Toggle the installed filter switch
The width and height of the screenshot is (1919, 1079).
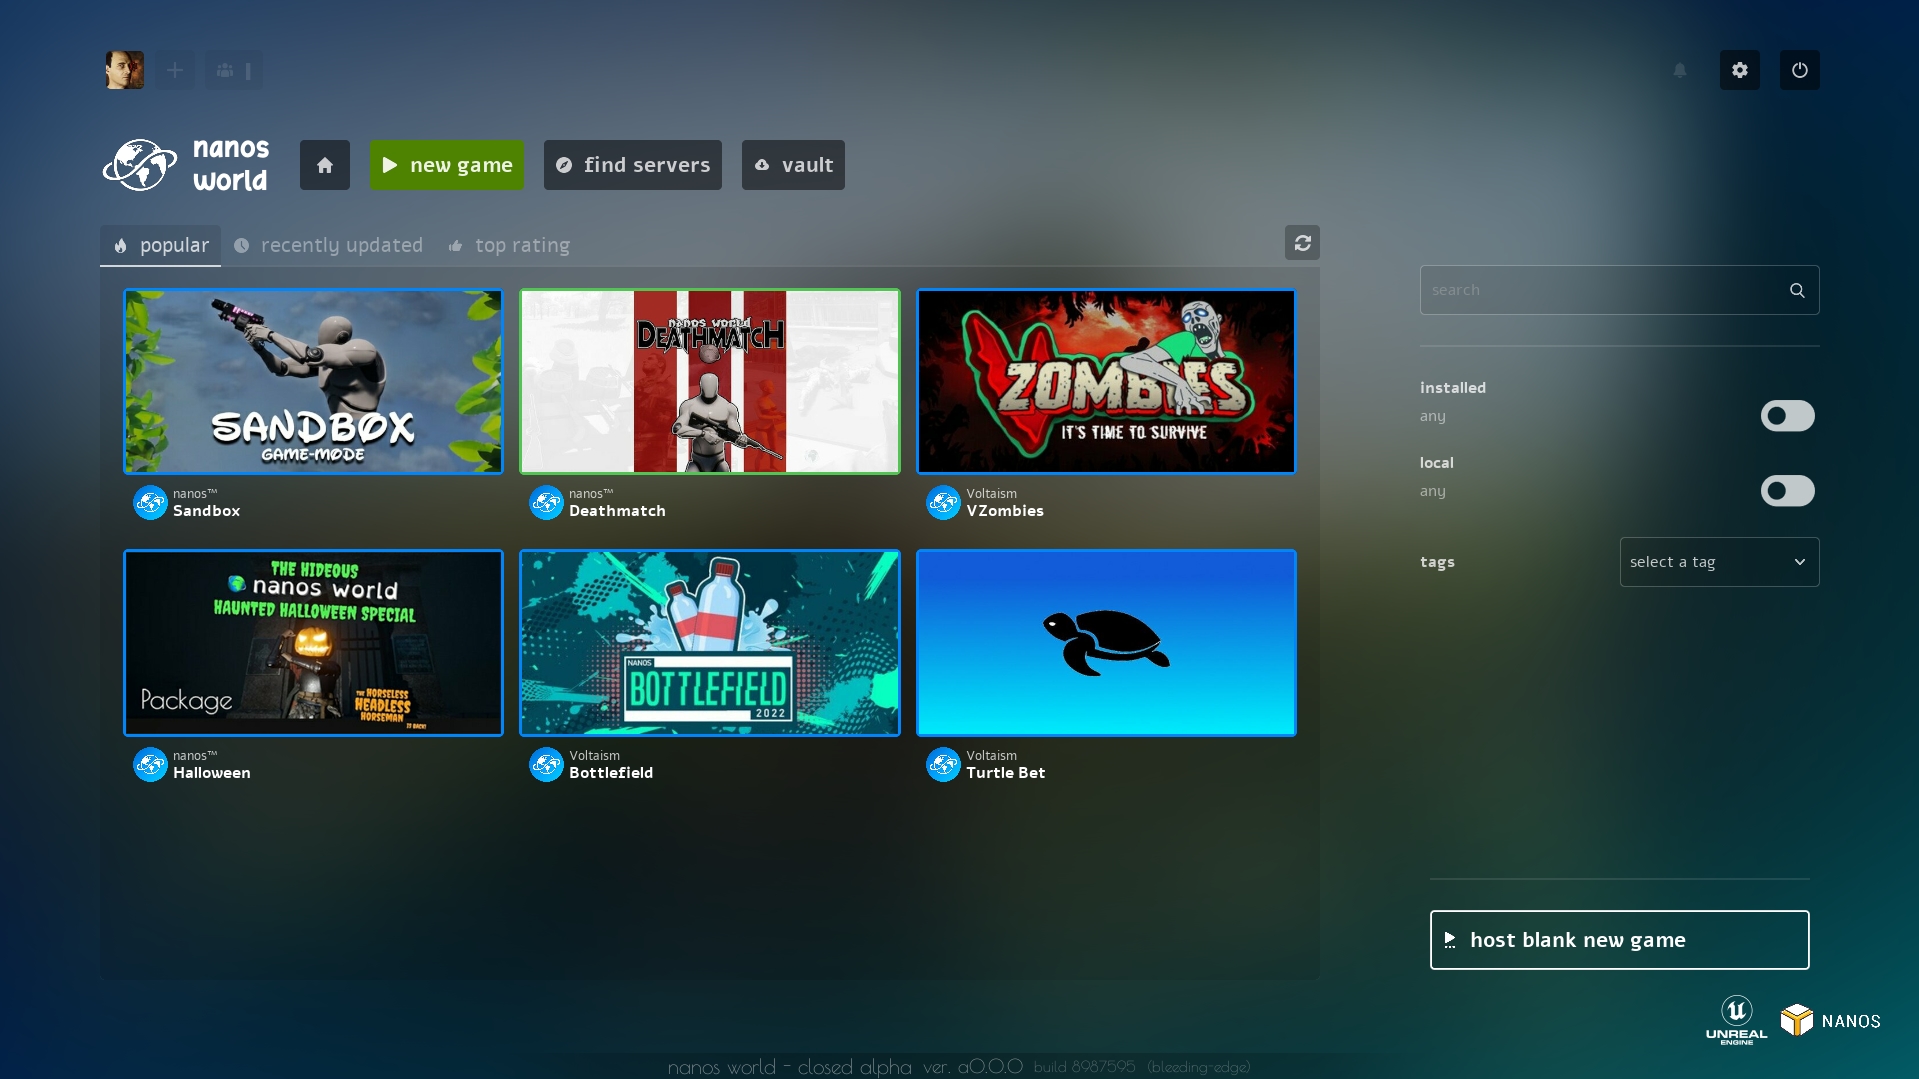(1787, 416)
